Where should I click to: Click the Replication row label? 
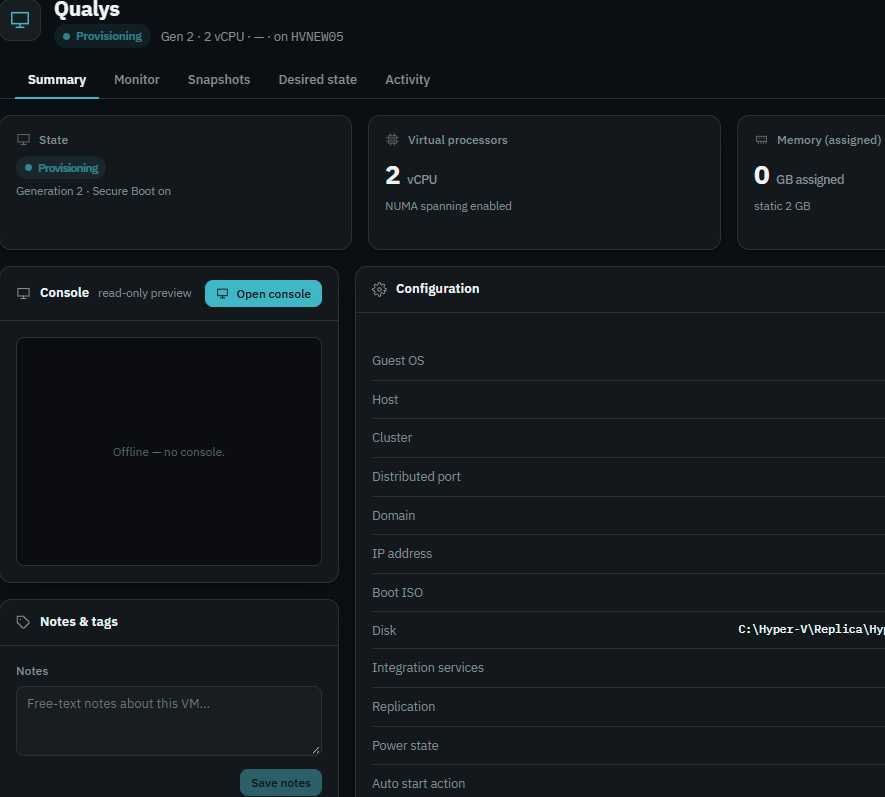click(404, 707)
